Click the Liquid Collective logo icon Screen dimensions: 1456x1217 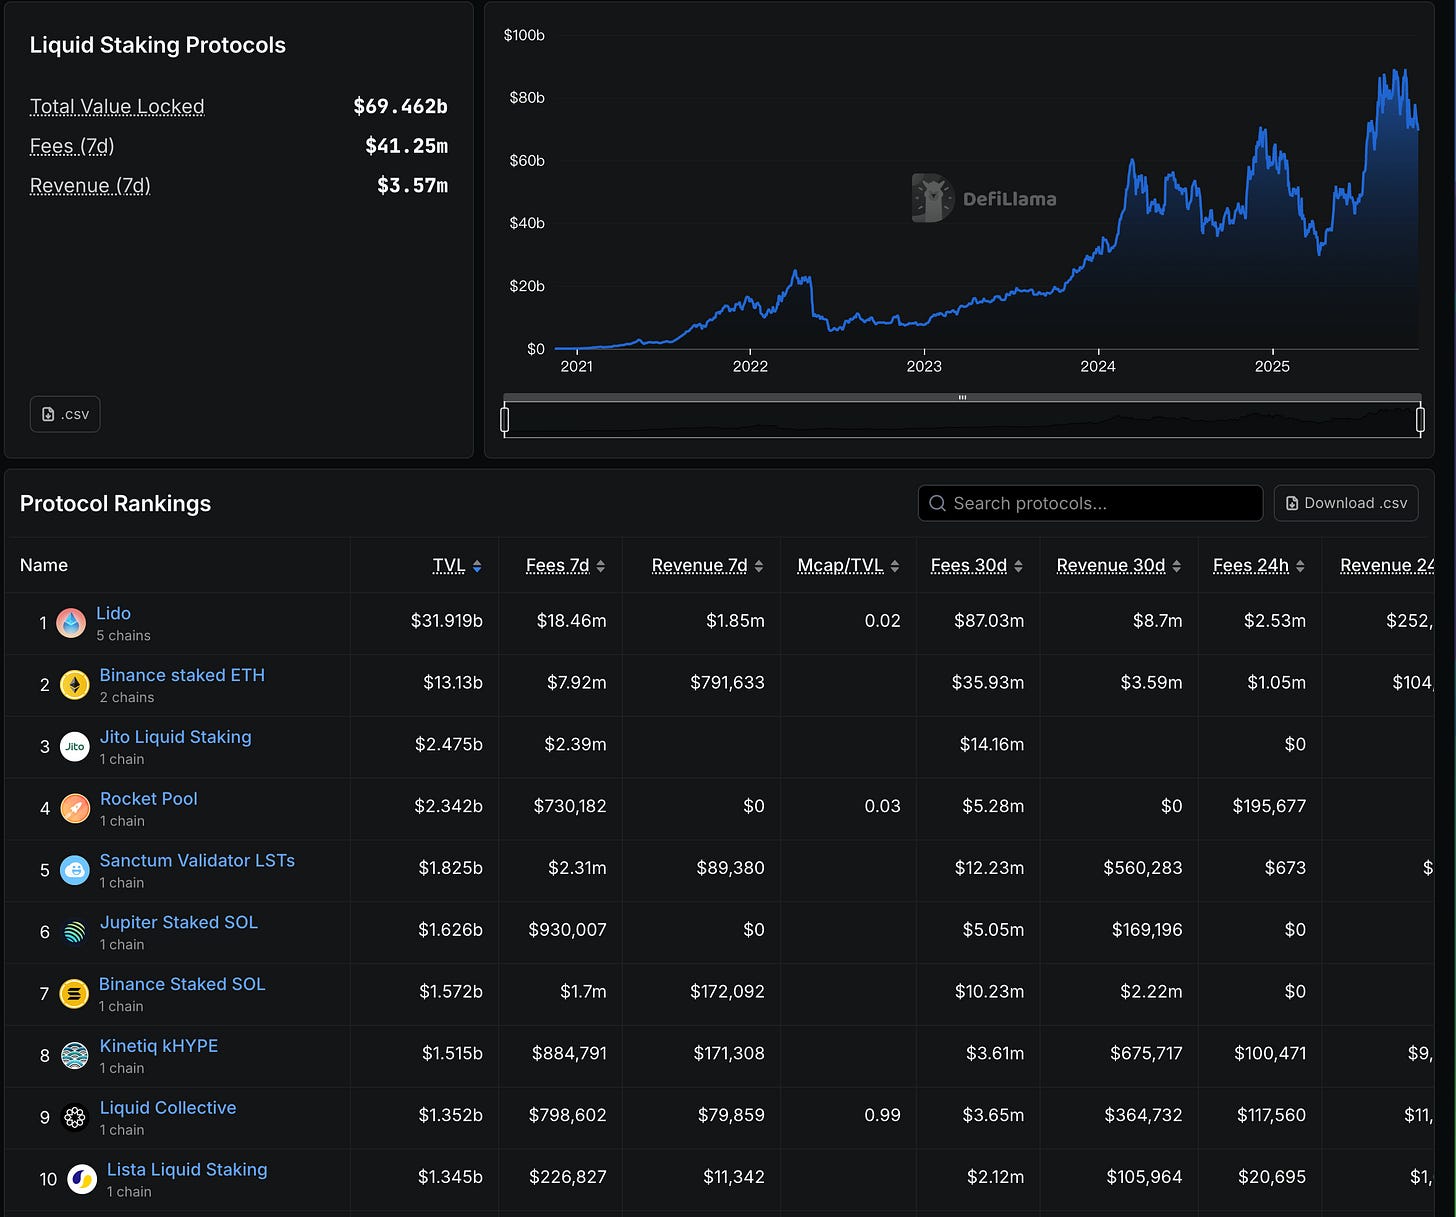74,1118
